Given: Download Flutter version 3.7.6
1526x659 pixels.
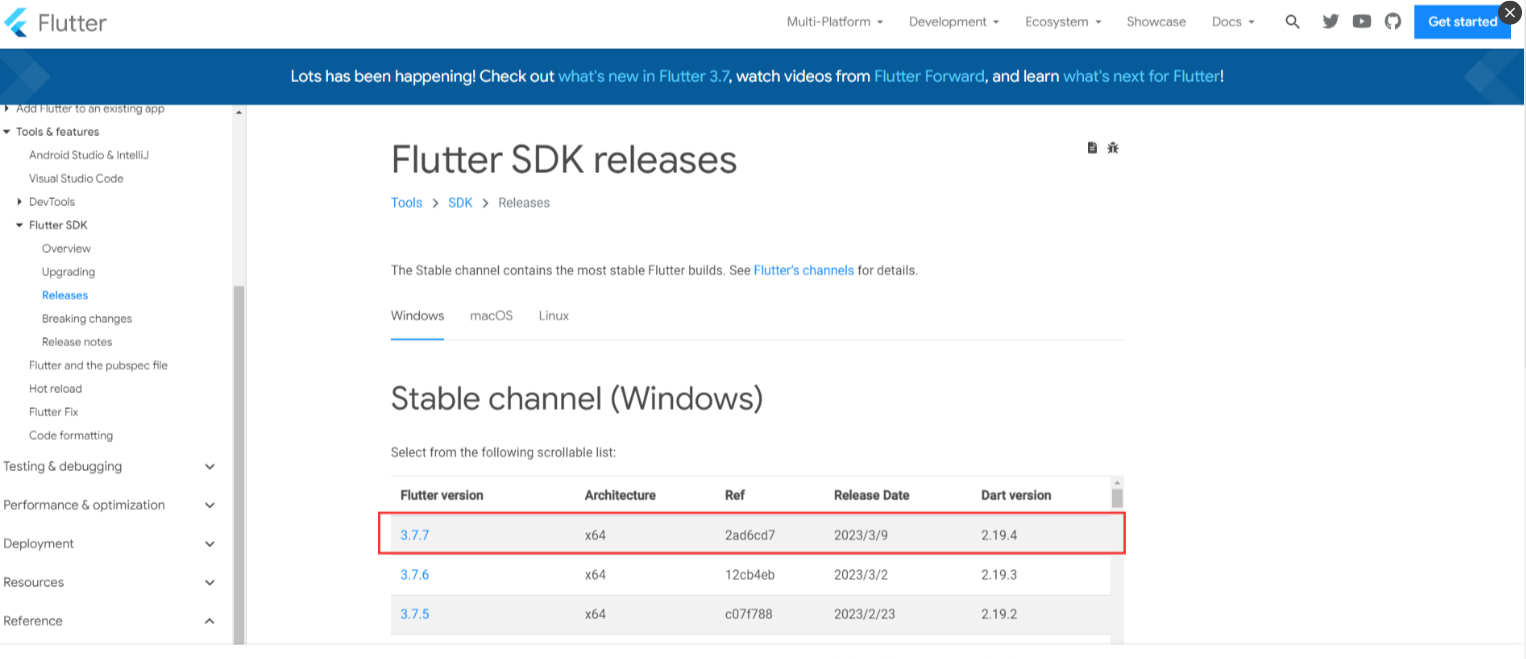Looking at the screenshot, I should coord(414,575).
